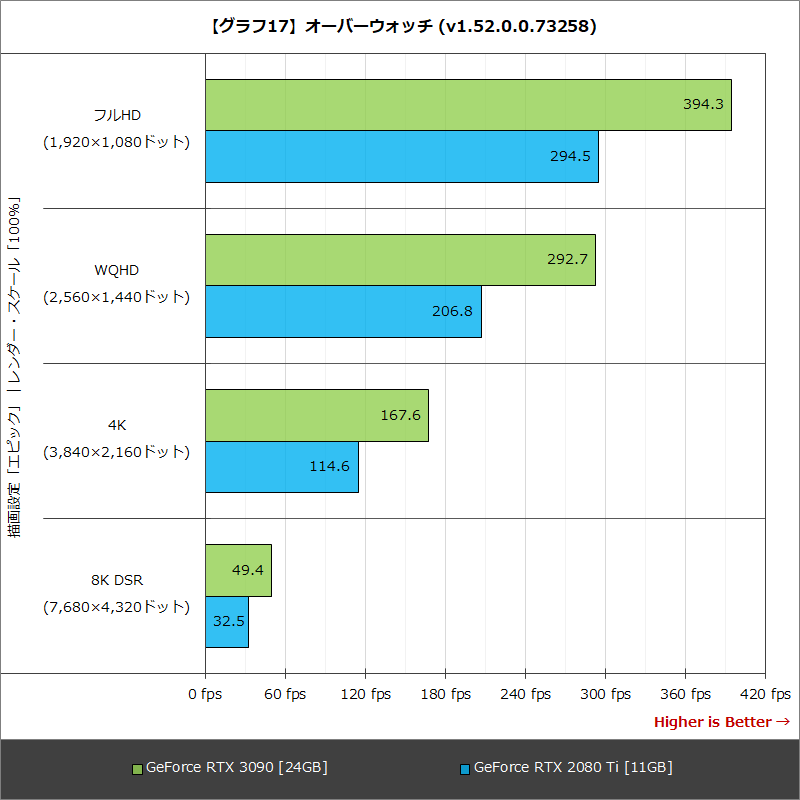Image resolution: width=800 pixels, height=800 pixels.
Task: Click the 240 fps axis label
Action: pyautogui.click(x=526, y=694)
